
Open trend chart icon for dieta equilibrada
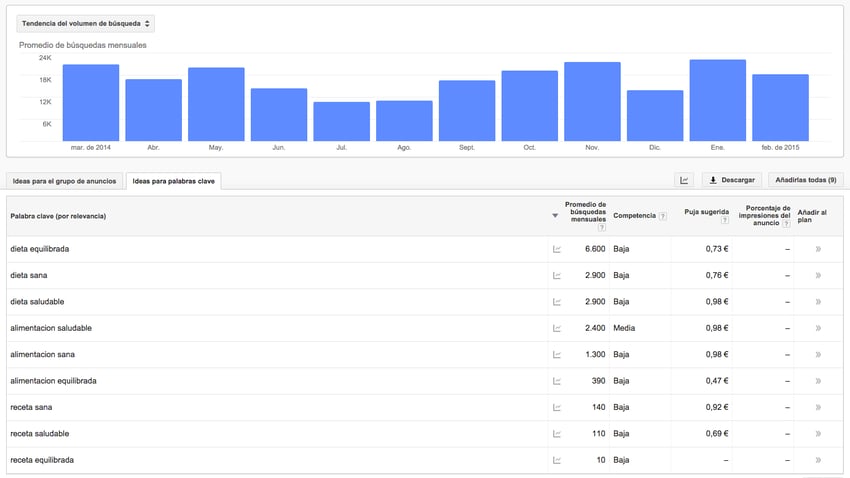[556, 249]
